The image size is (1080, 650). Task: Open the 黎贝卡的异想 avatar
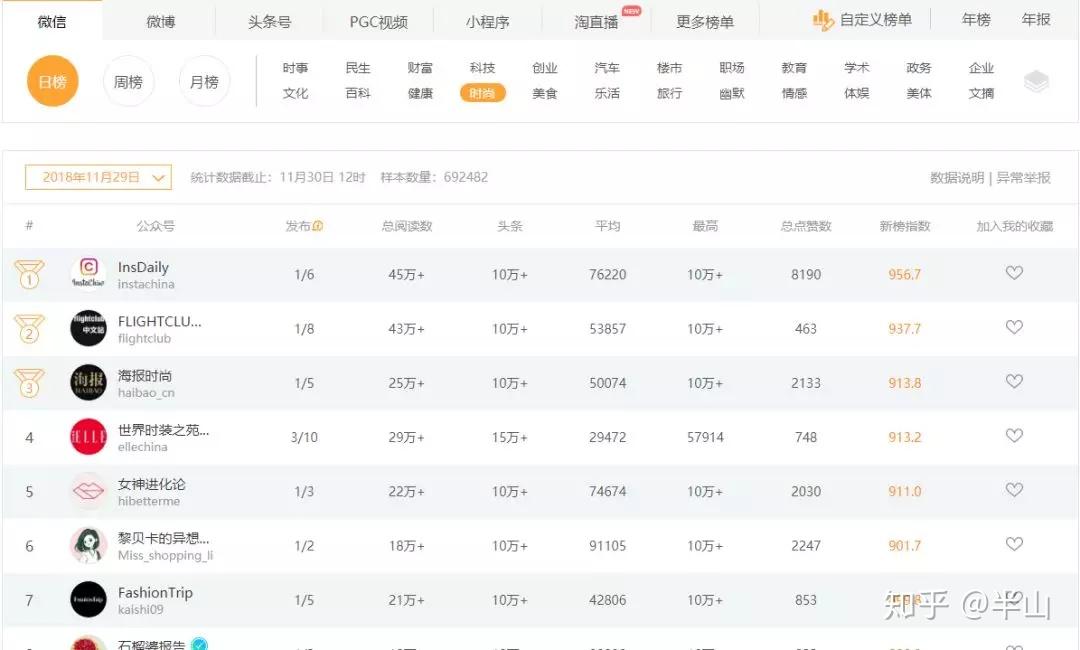pyautogui.click(x=88, y=545)
